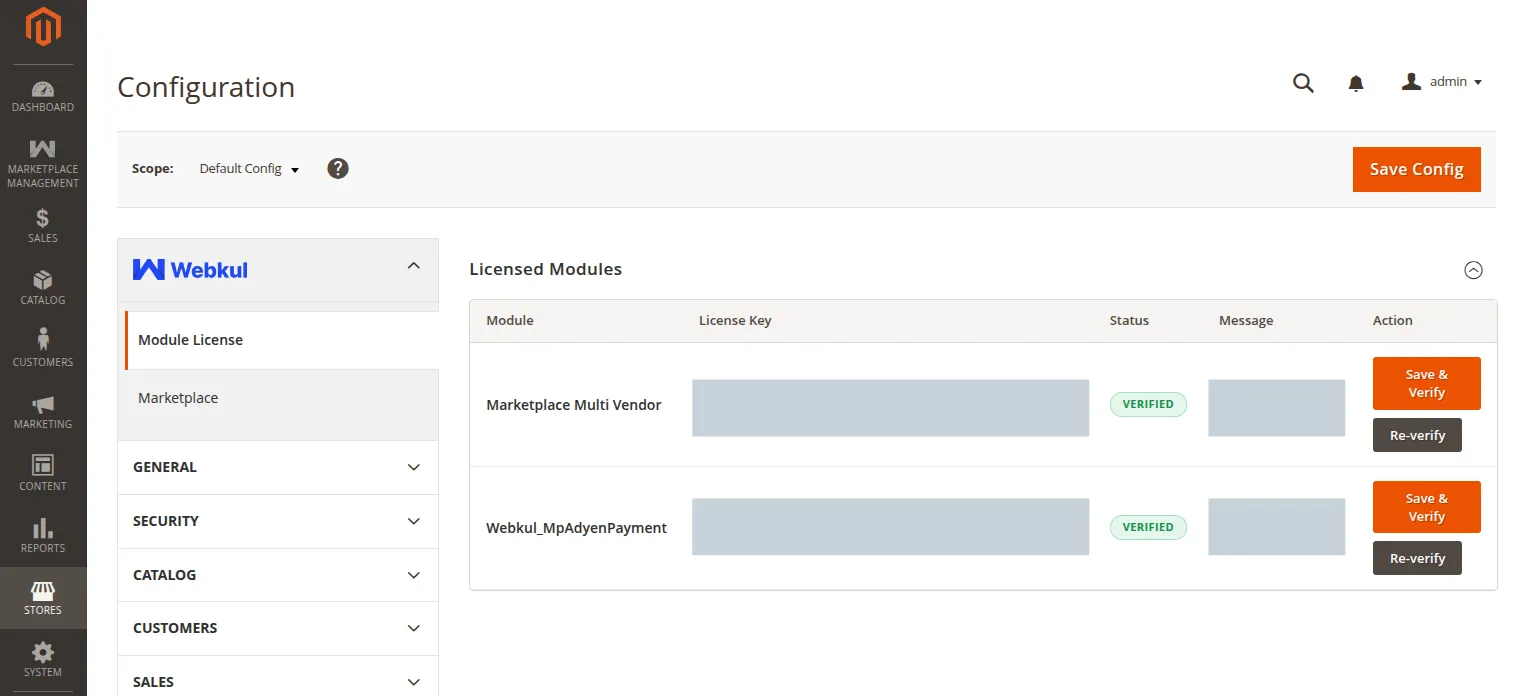Expand the GENERAL configuration section

coord(278,467)
